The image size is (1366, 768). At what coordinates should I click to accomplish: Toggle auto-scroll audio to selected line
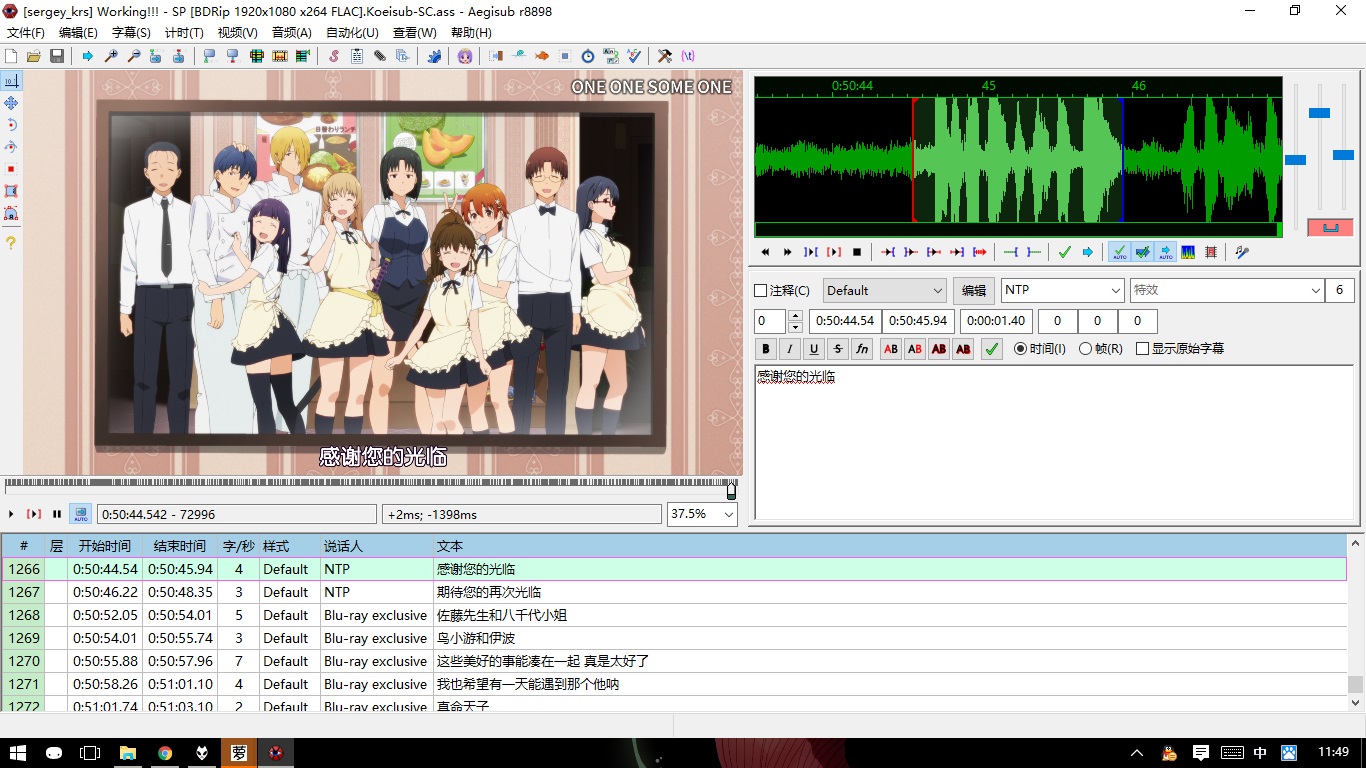[x=1165, y=252]
